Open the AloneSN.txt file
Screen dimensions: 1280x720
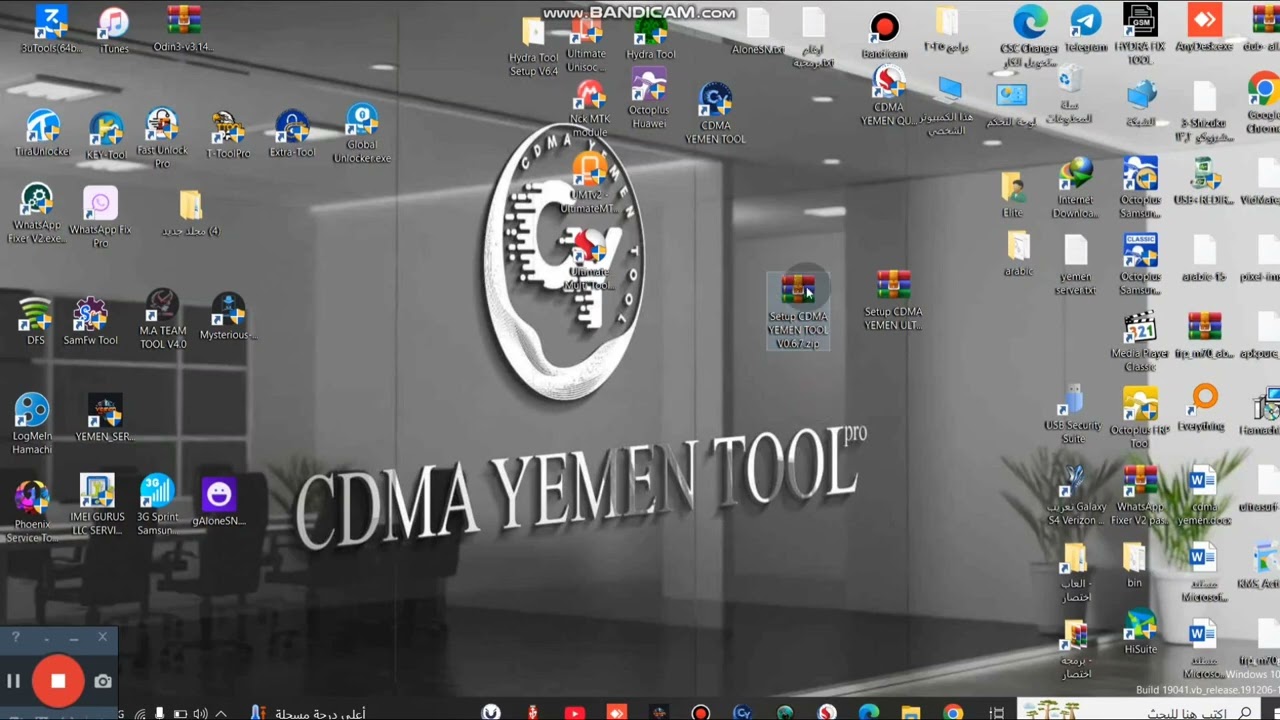point(758,31)
